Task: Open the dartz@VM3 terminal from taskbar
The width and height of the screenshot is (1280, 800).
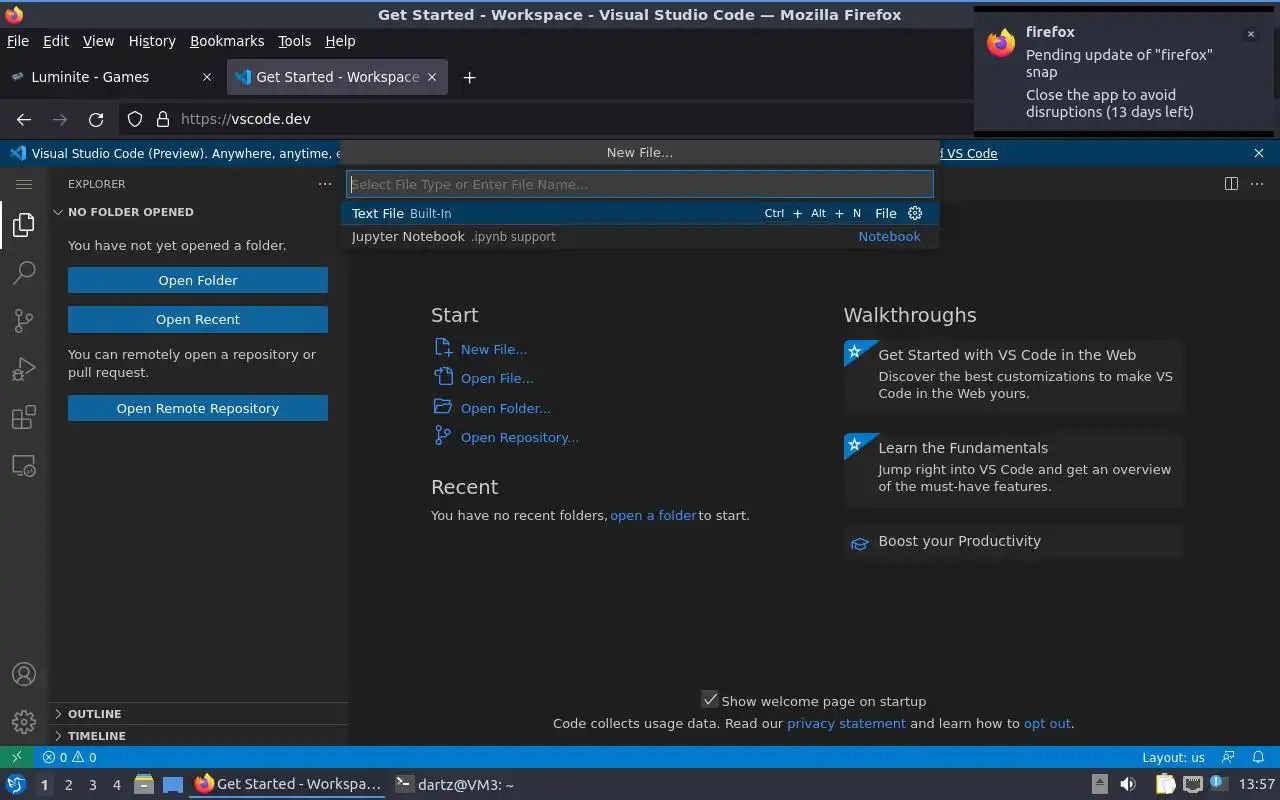Action: click(x=455, y=785)
